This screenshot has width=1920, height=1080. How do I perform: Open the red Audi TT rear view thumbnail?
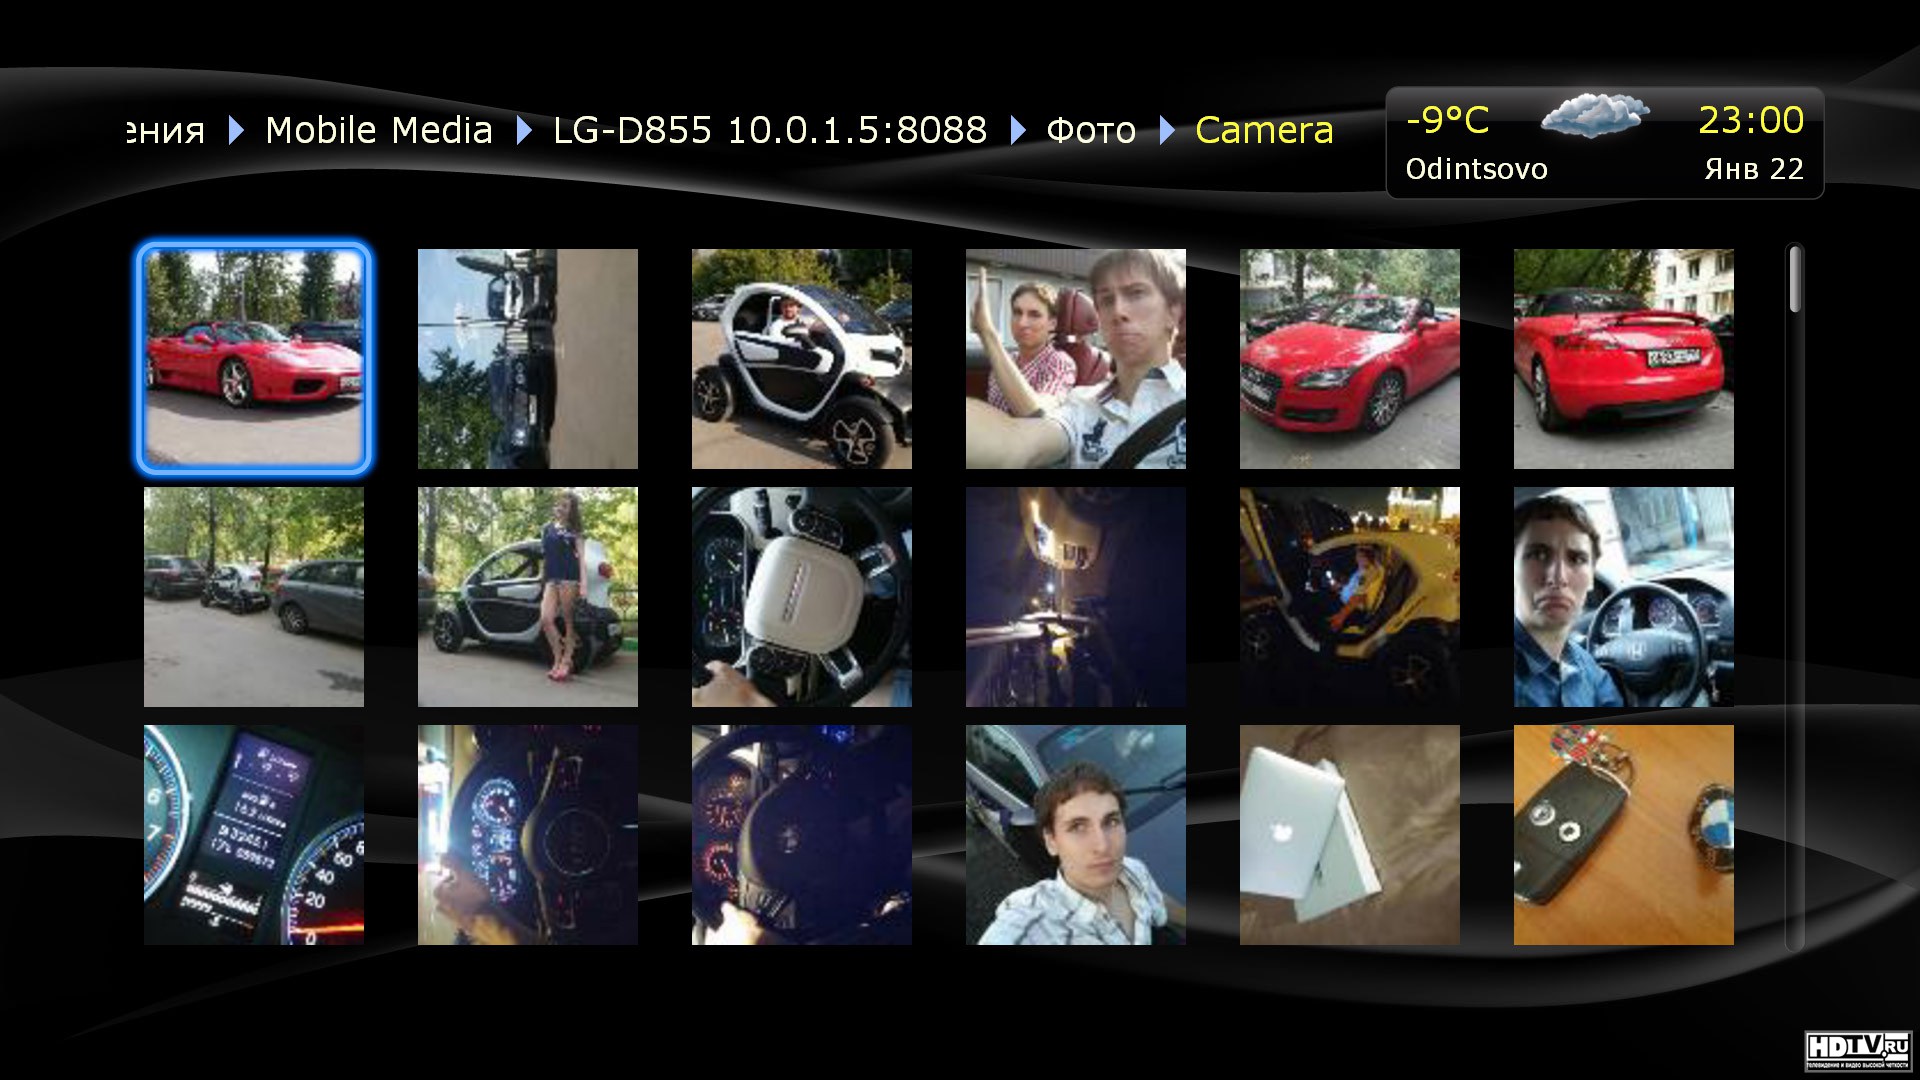pos(1624,358)
